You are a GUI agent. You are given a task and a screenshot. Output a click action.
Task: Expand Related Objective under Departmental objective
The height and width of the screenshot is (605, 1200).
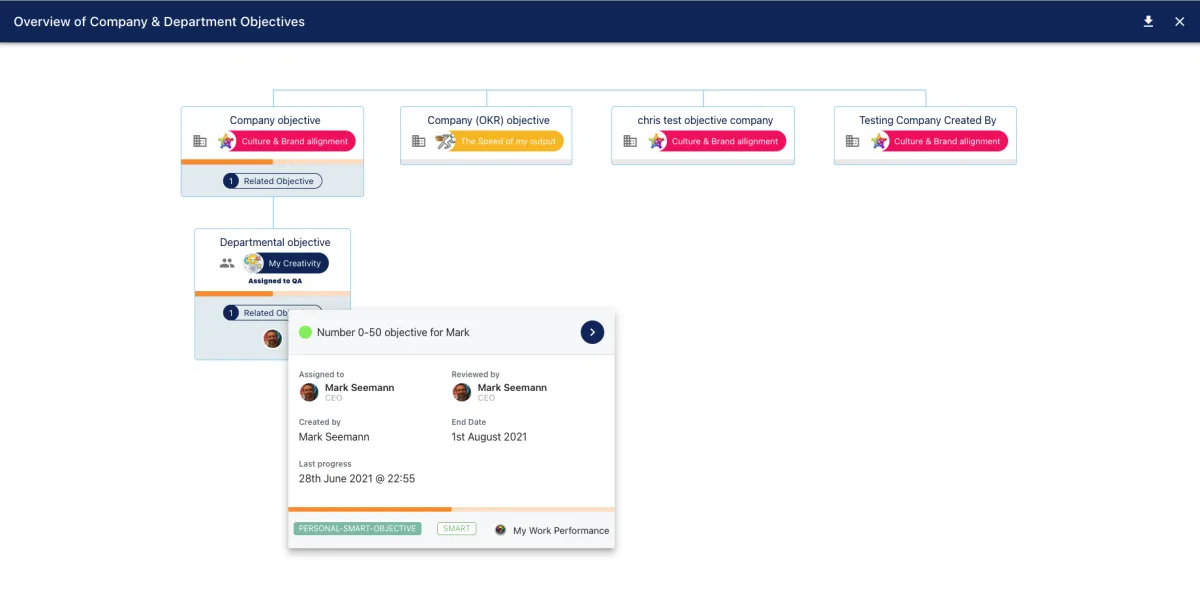pos(272,313)
